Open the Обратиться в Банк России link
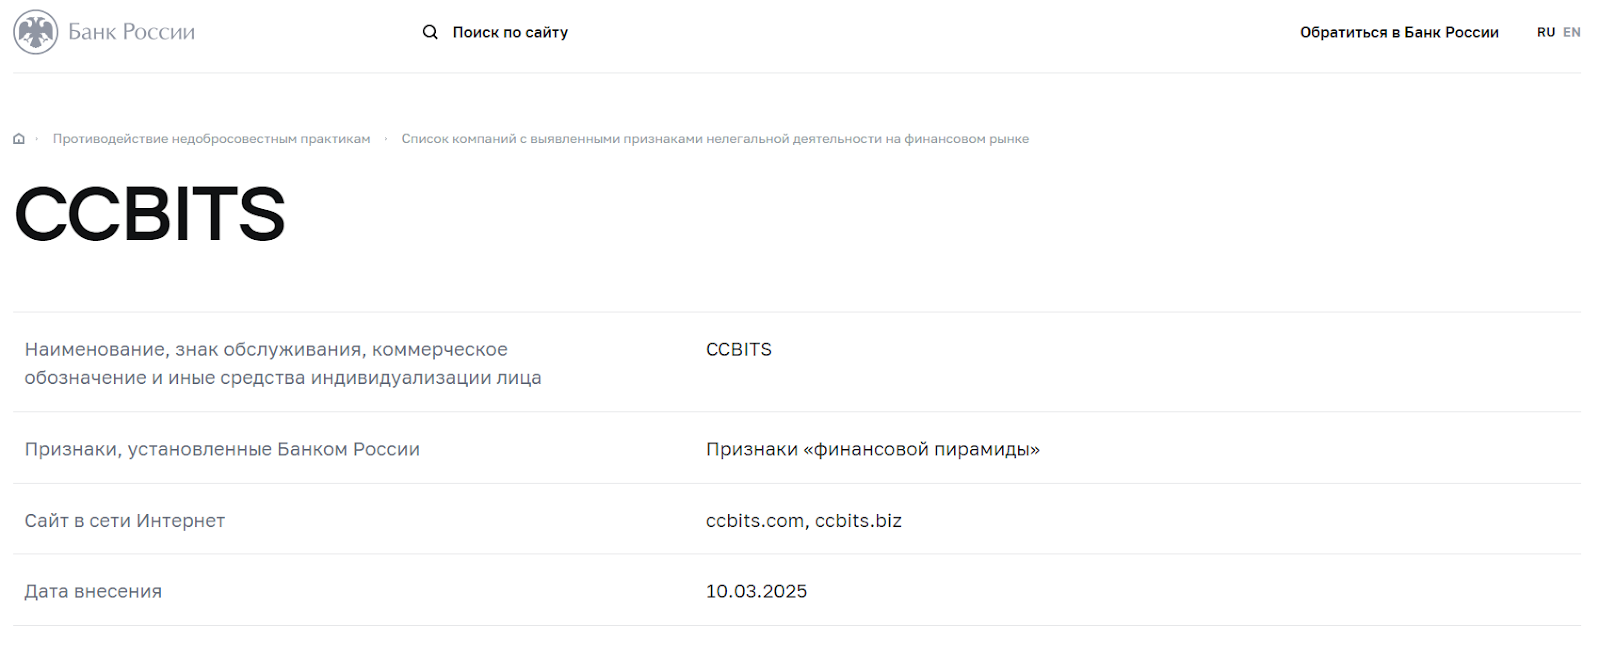1600x657 pixels. pyautogui.click(x=1399, y=32)
